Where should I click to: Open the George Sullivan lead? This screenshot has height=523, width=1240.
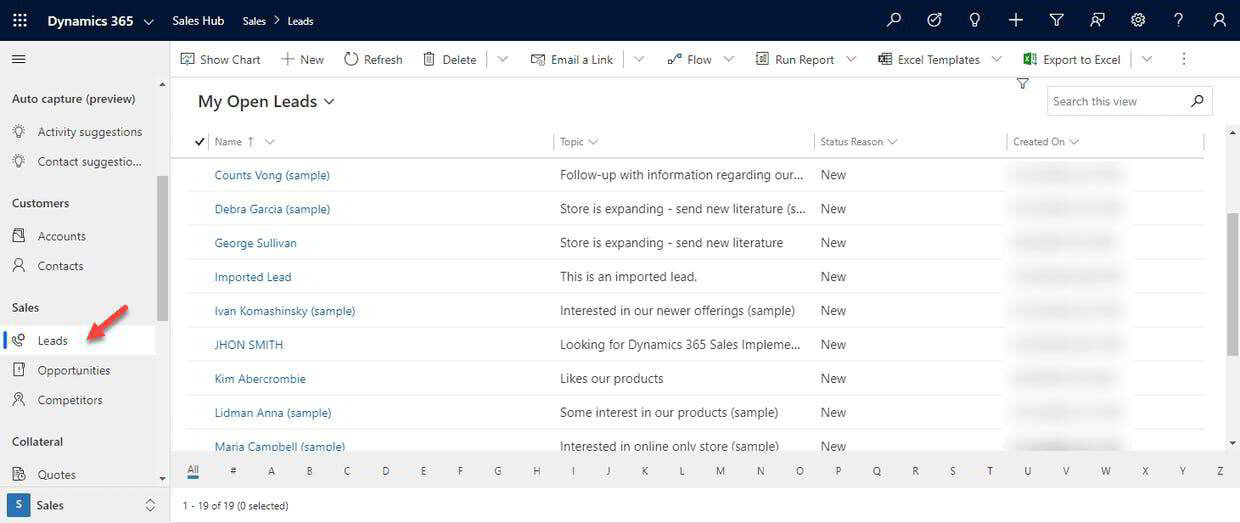coord(255,243)
